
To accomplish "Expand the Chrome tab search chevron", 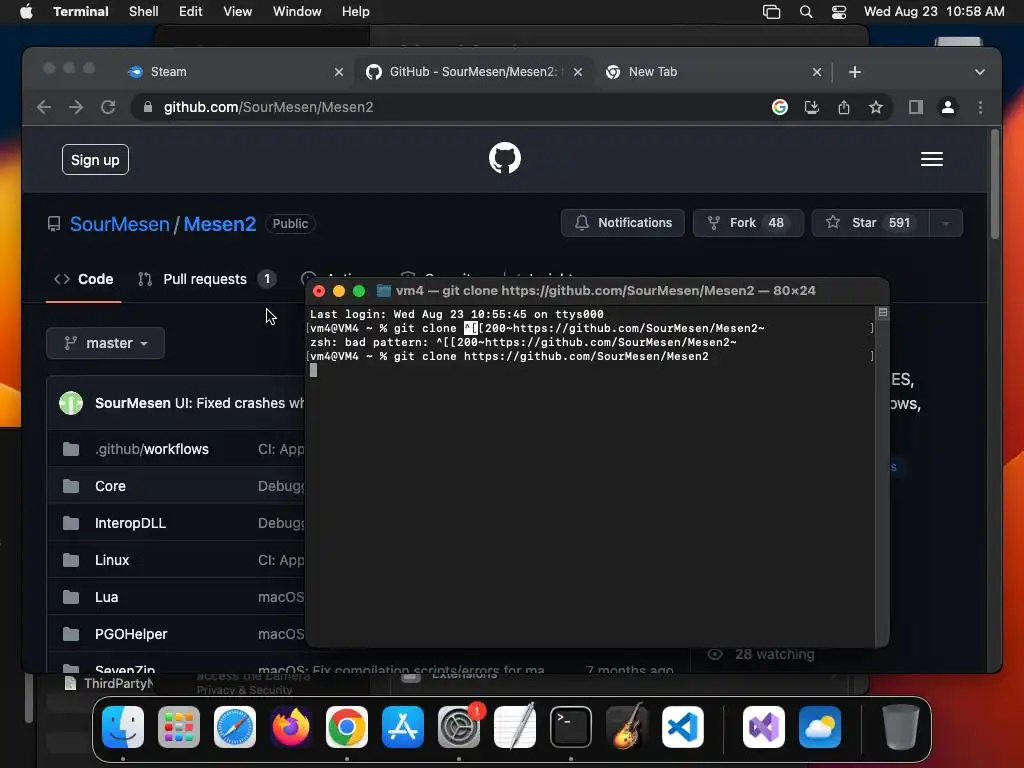I will 980,72.
